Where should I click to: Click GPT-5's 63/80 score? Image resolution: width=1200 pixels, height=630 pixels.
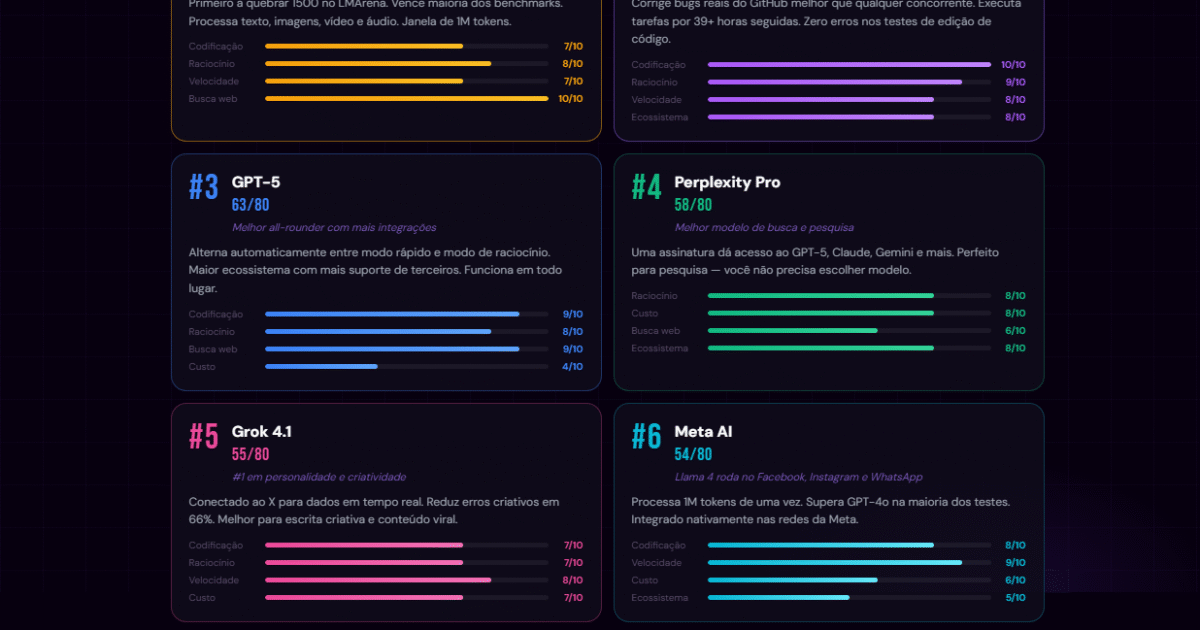tap(251, 205)
